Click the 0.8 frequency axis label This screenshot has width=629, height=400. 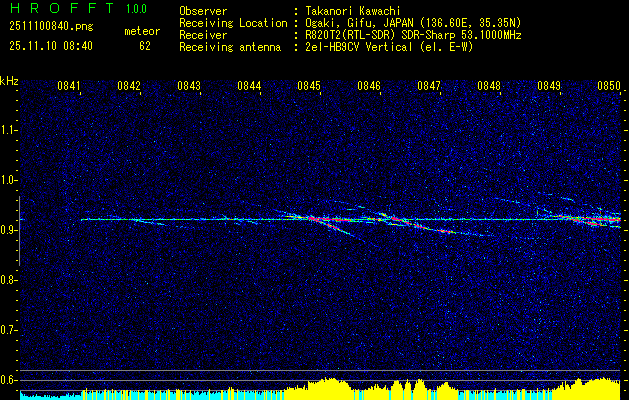point(7,280)
